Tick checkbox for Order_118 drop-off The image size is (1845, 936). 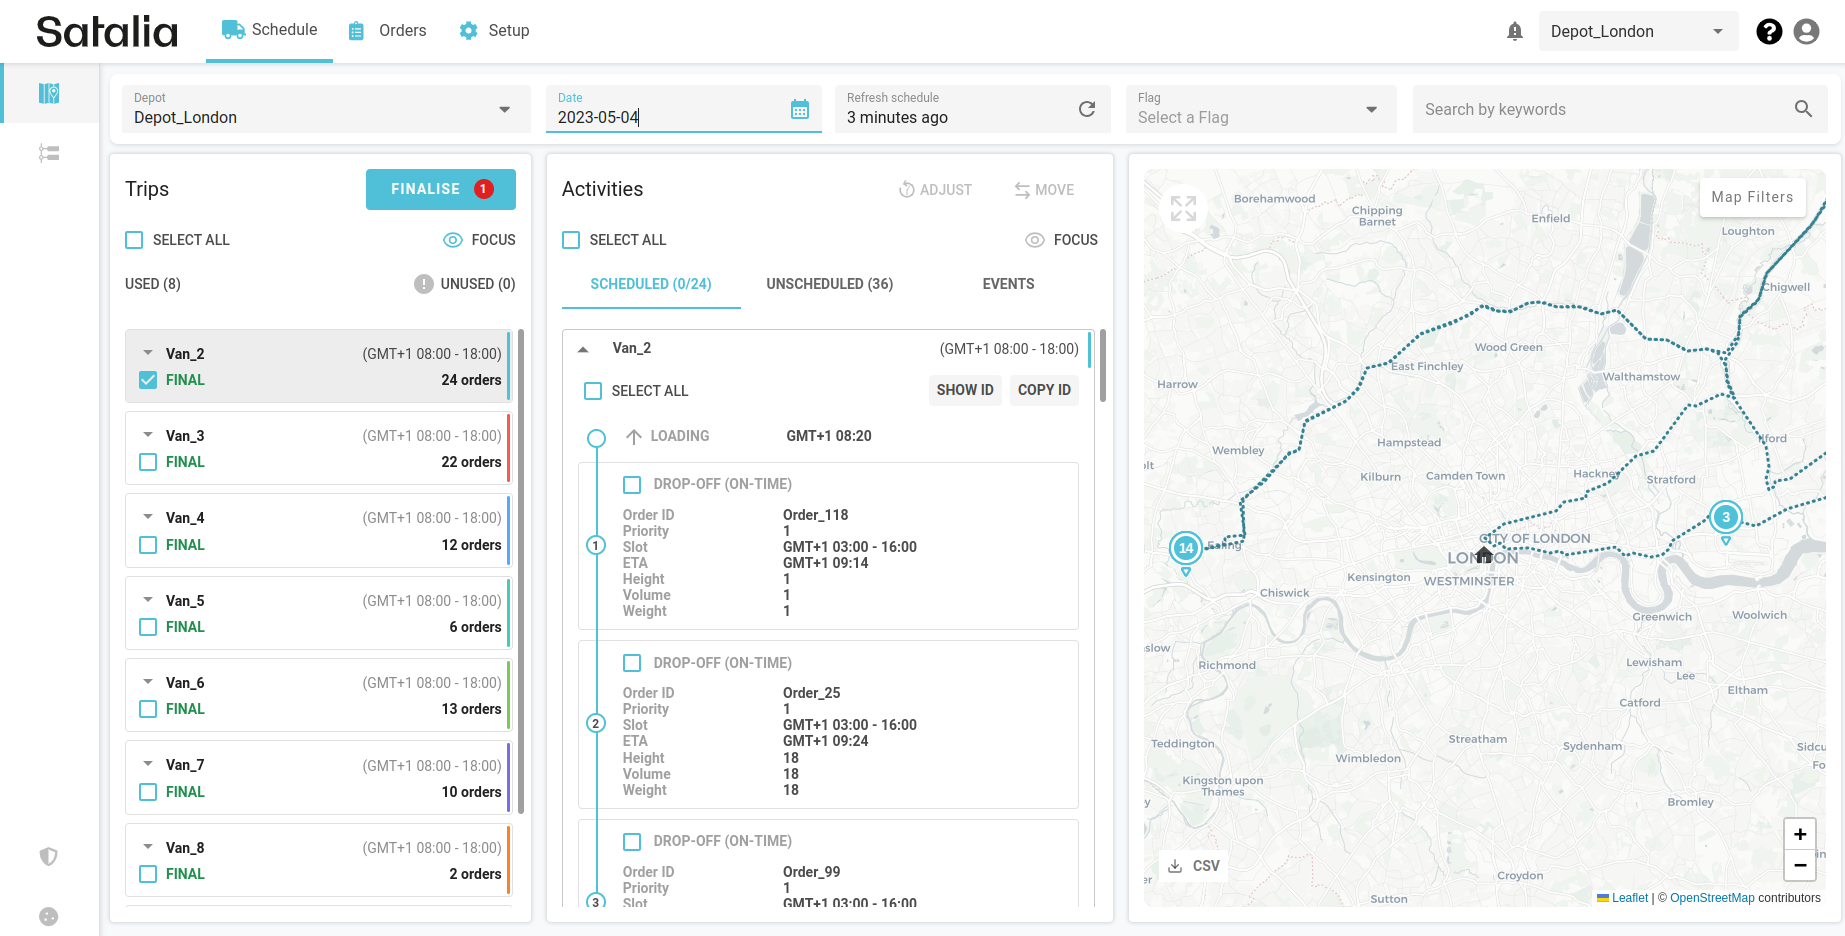point(632,485)
